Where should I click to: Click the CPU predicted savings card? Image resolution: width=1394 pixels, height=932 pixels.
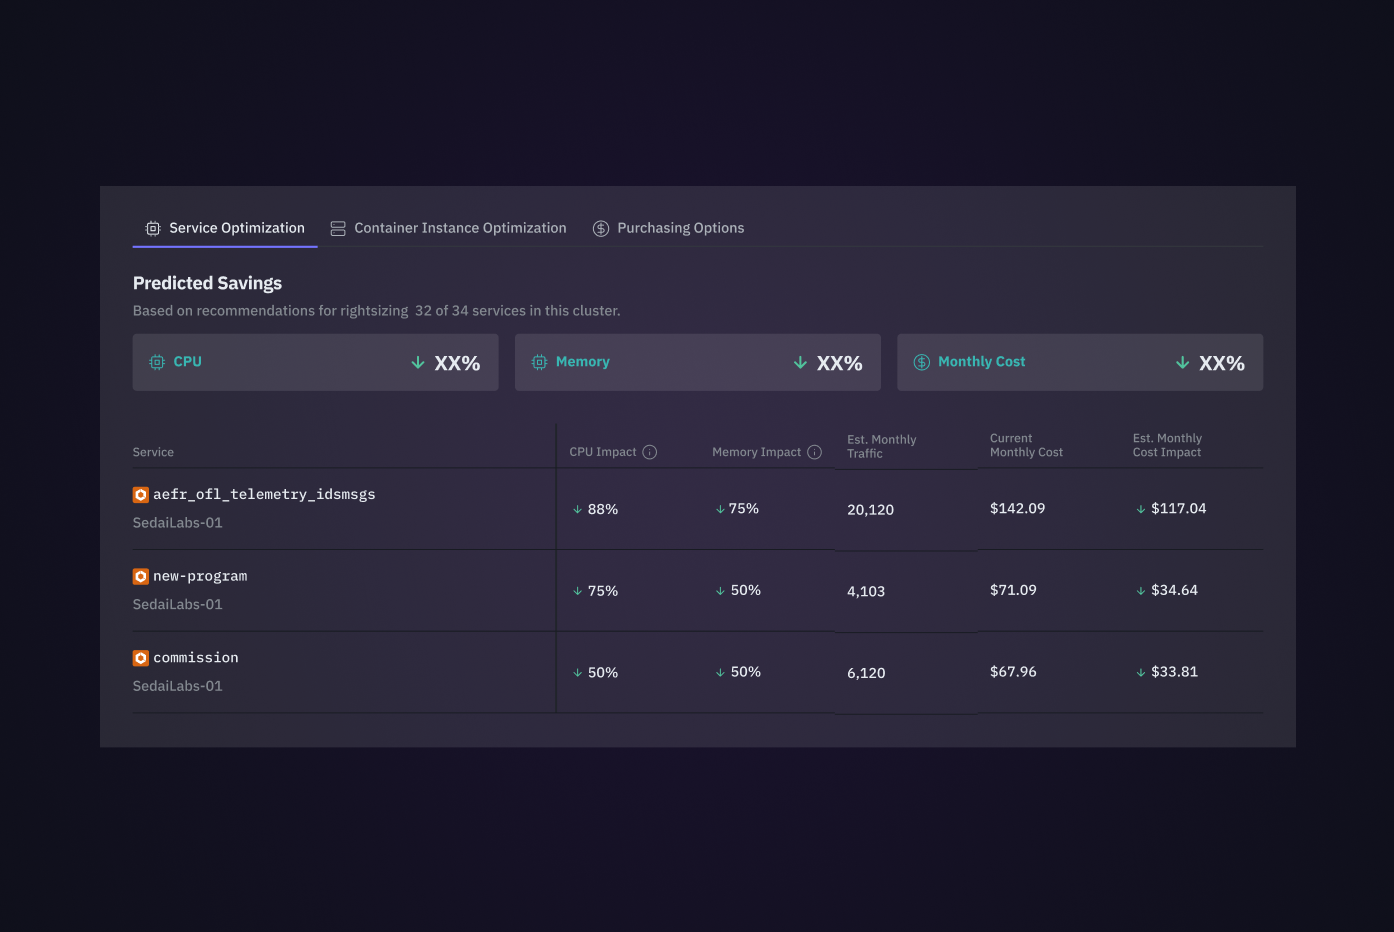point(315,362)
